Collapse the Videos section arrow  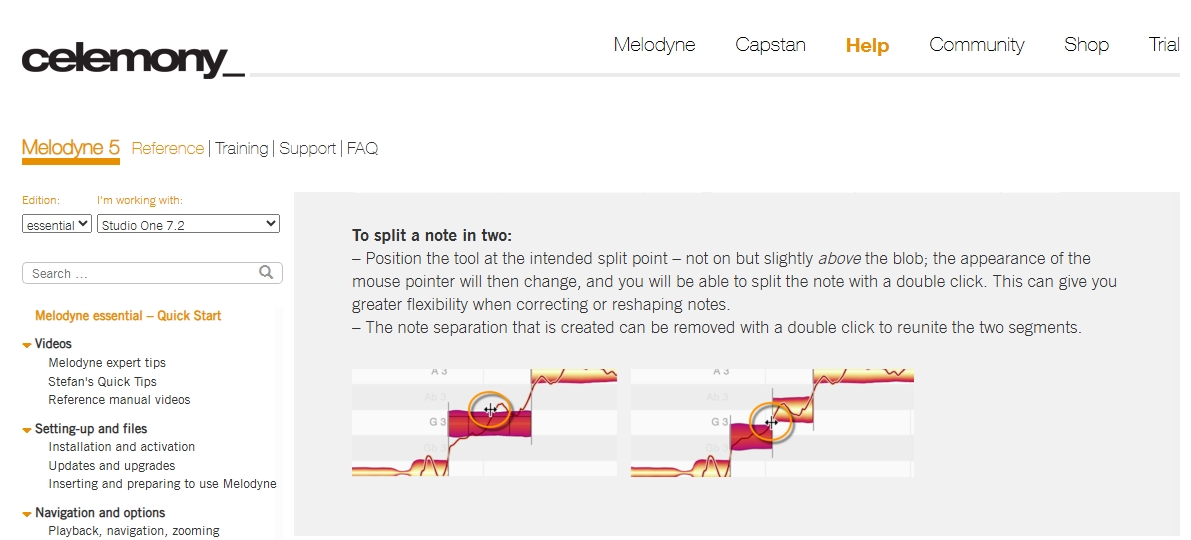(x=27, y=345)
